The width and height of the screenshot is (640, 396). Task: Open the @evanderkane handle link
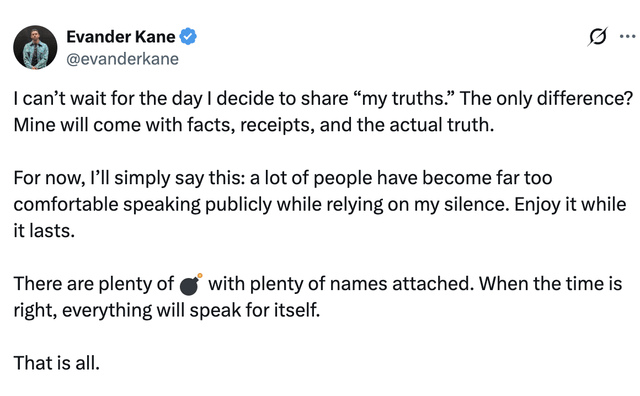(x=122, y=59)
